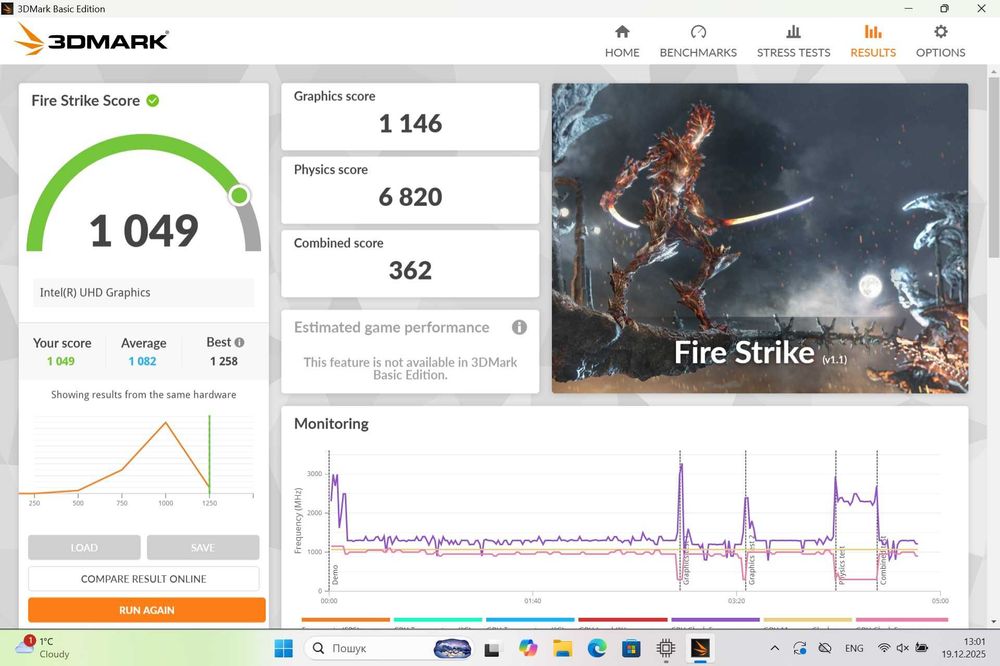Click the green knob on the score gauge
The height and width of the screenshot is (666, 1000).
(x=240, y=195)
